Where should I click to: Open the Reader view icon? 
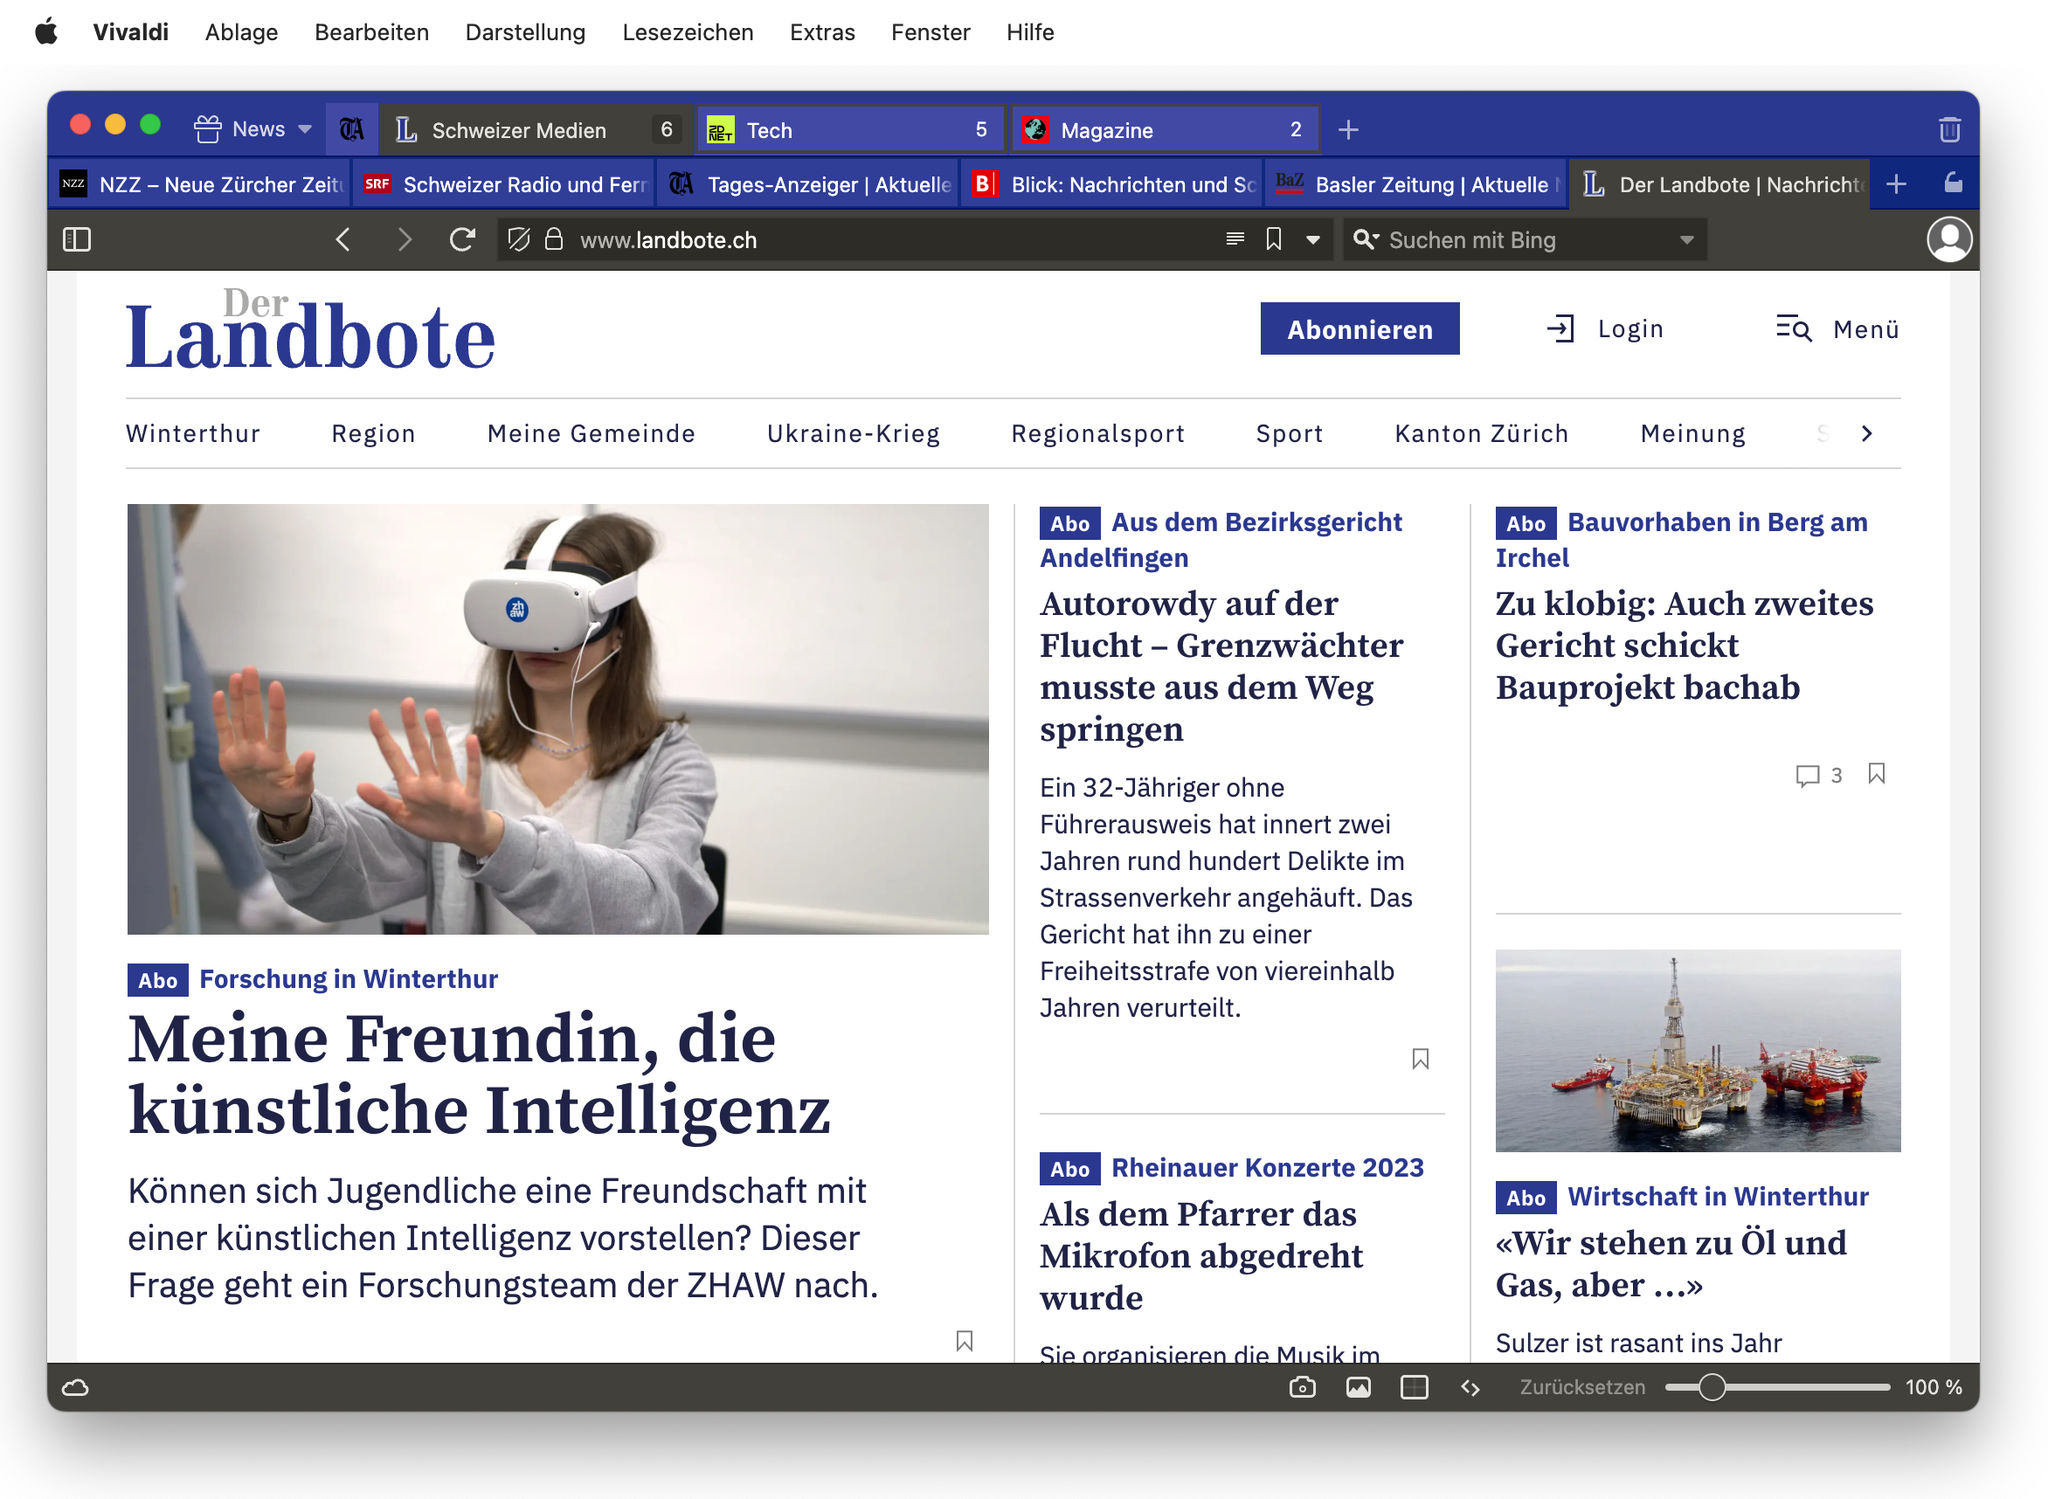coord(1235,240)
